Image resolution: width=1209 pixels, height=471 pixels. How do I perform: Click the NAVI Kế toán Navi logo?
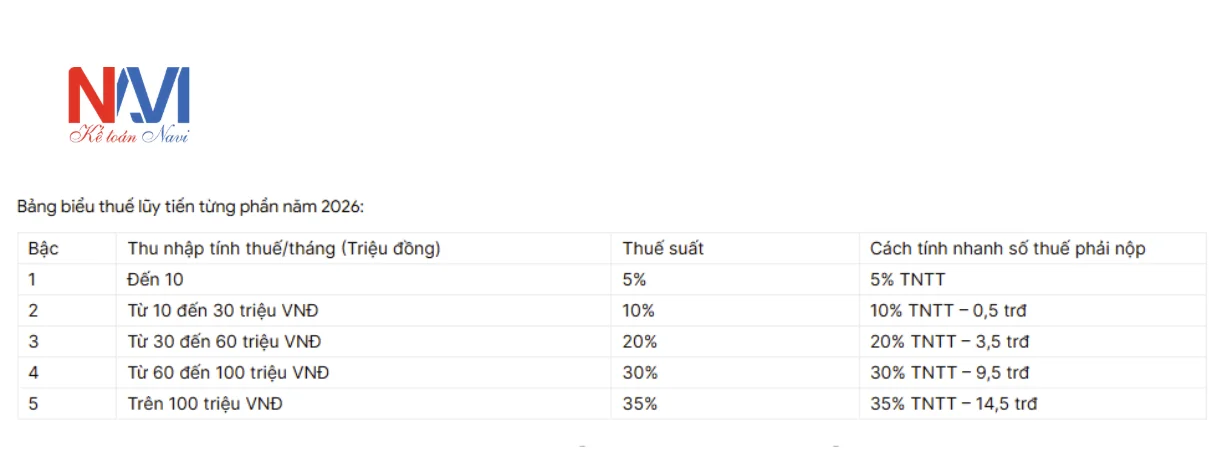click(129, 104)
